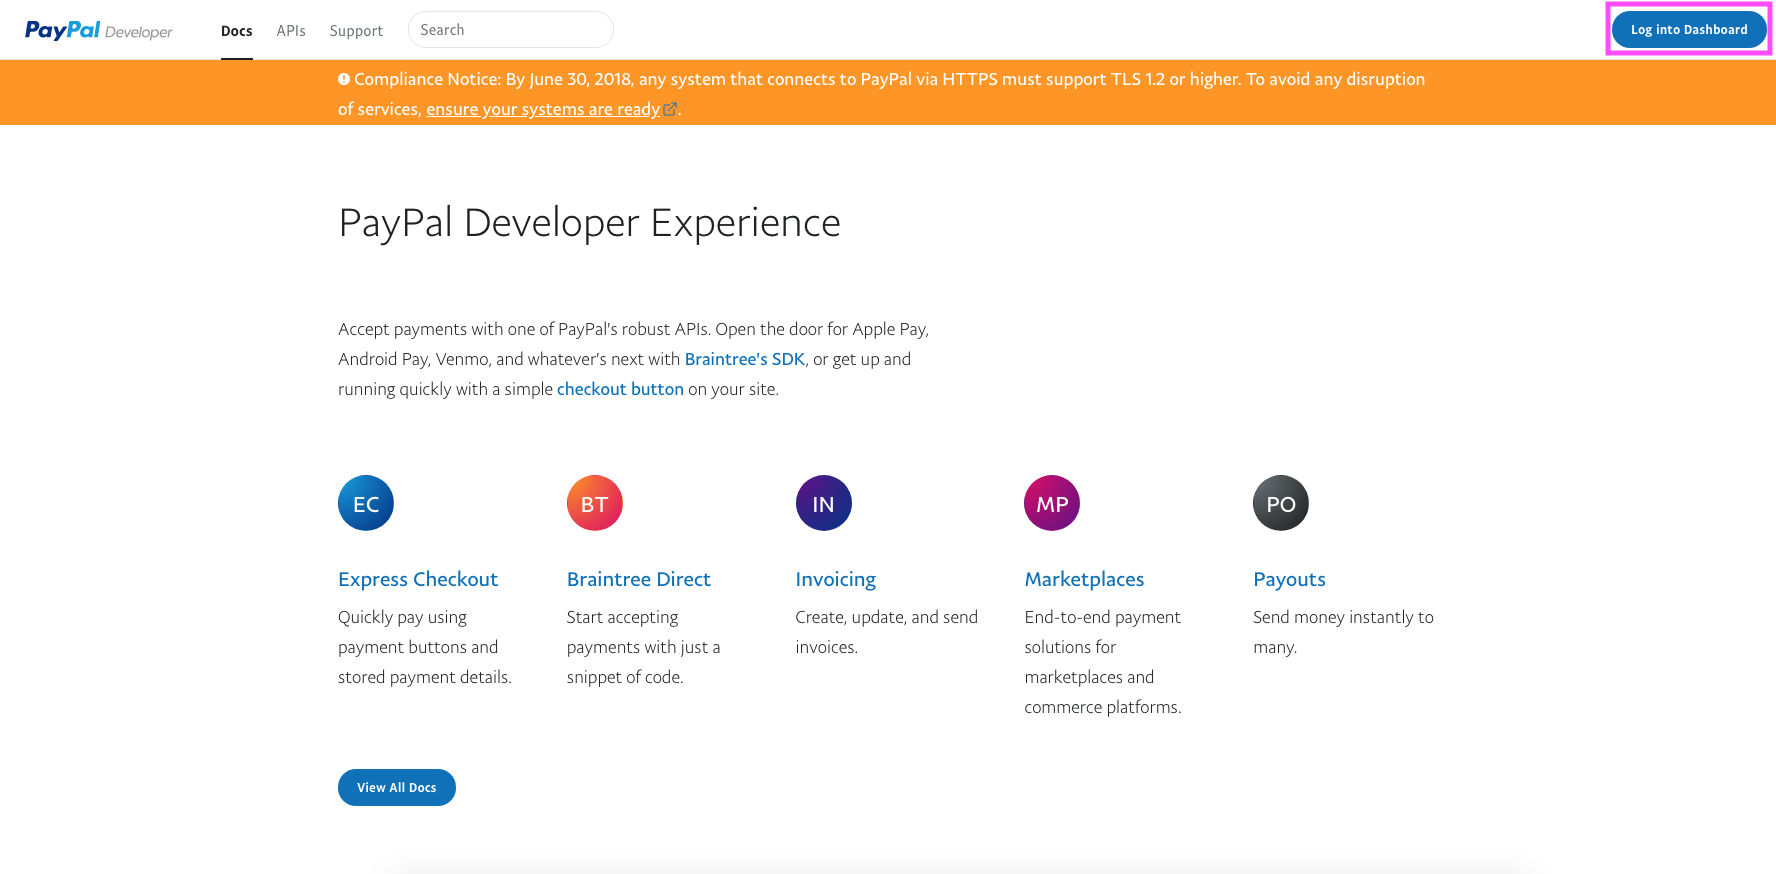
Task: Click the BT Braintree circle icon
Action: point(595,503)
